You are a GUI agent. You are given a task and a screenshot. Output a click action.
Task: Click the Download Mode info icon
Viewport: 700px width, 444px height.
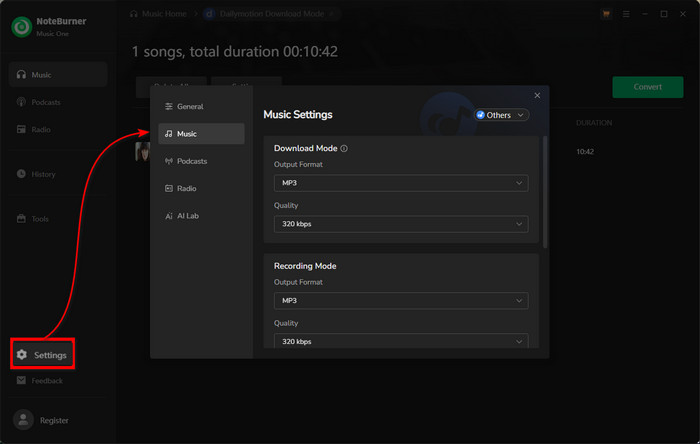click(x=344, y=149)
